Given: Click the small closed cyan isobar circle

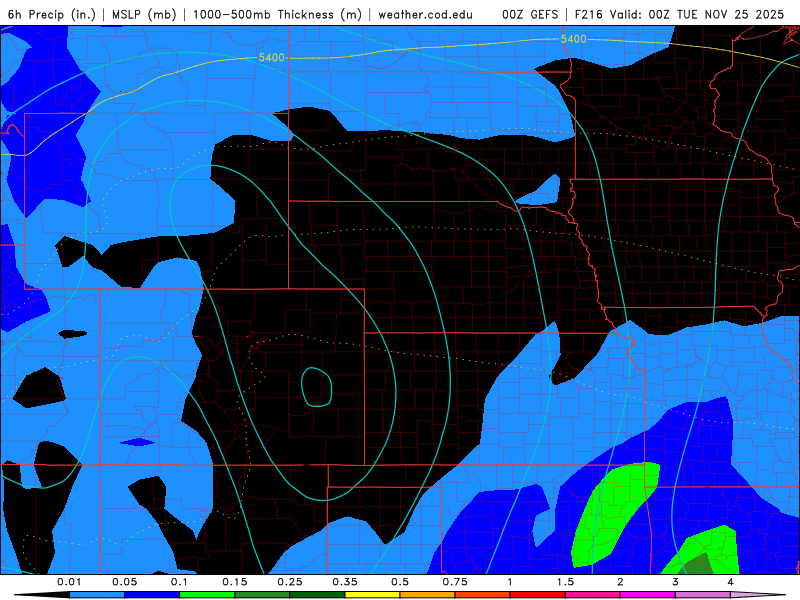Looking at the screenshot, I should 316,387.
